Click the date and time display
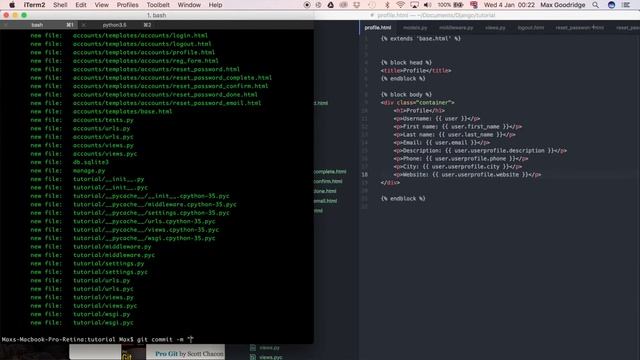 coord(509,5)
